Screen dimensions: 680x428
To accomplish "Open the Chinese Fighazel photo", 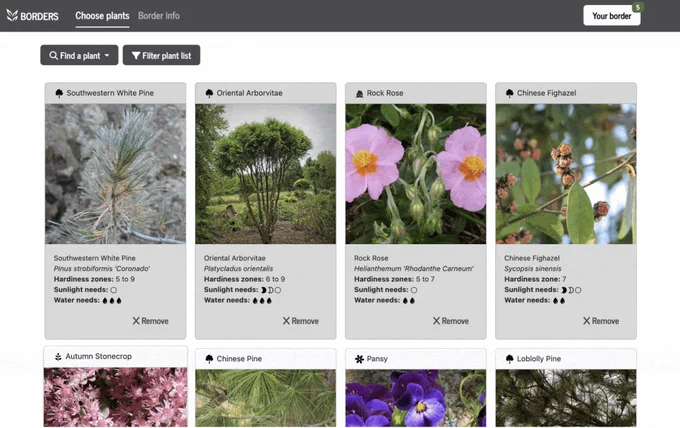I will (x=566, y=173).
